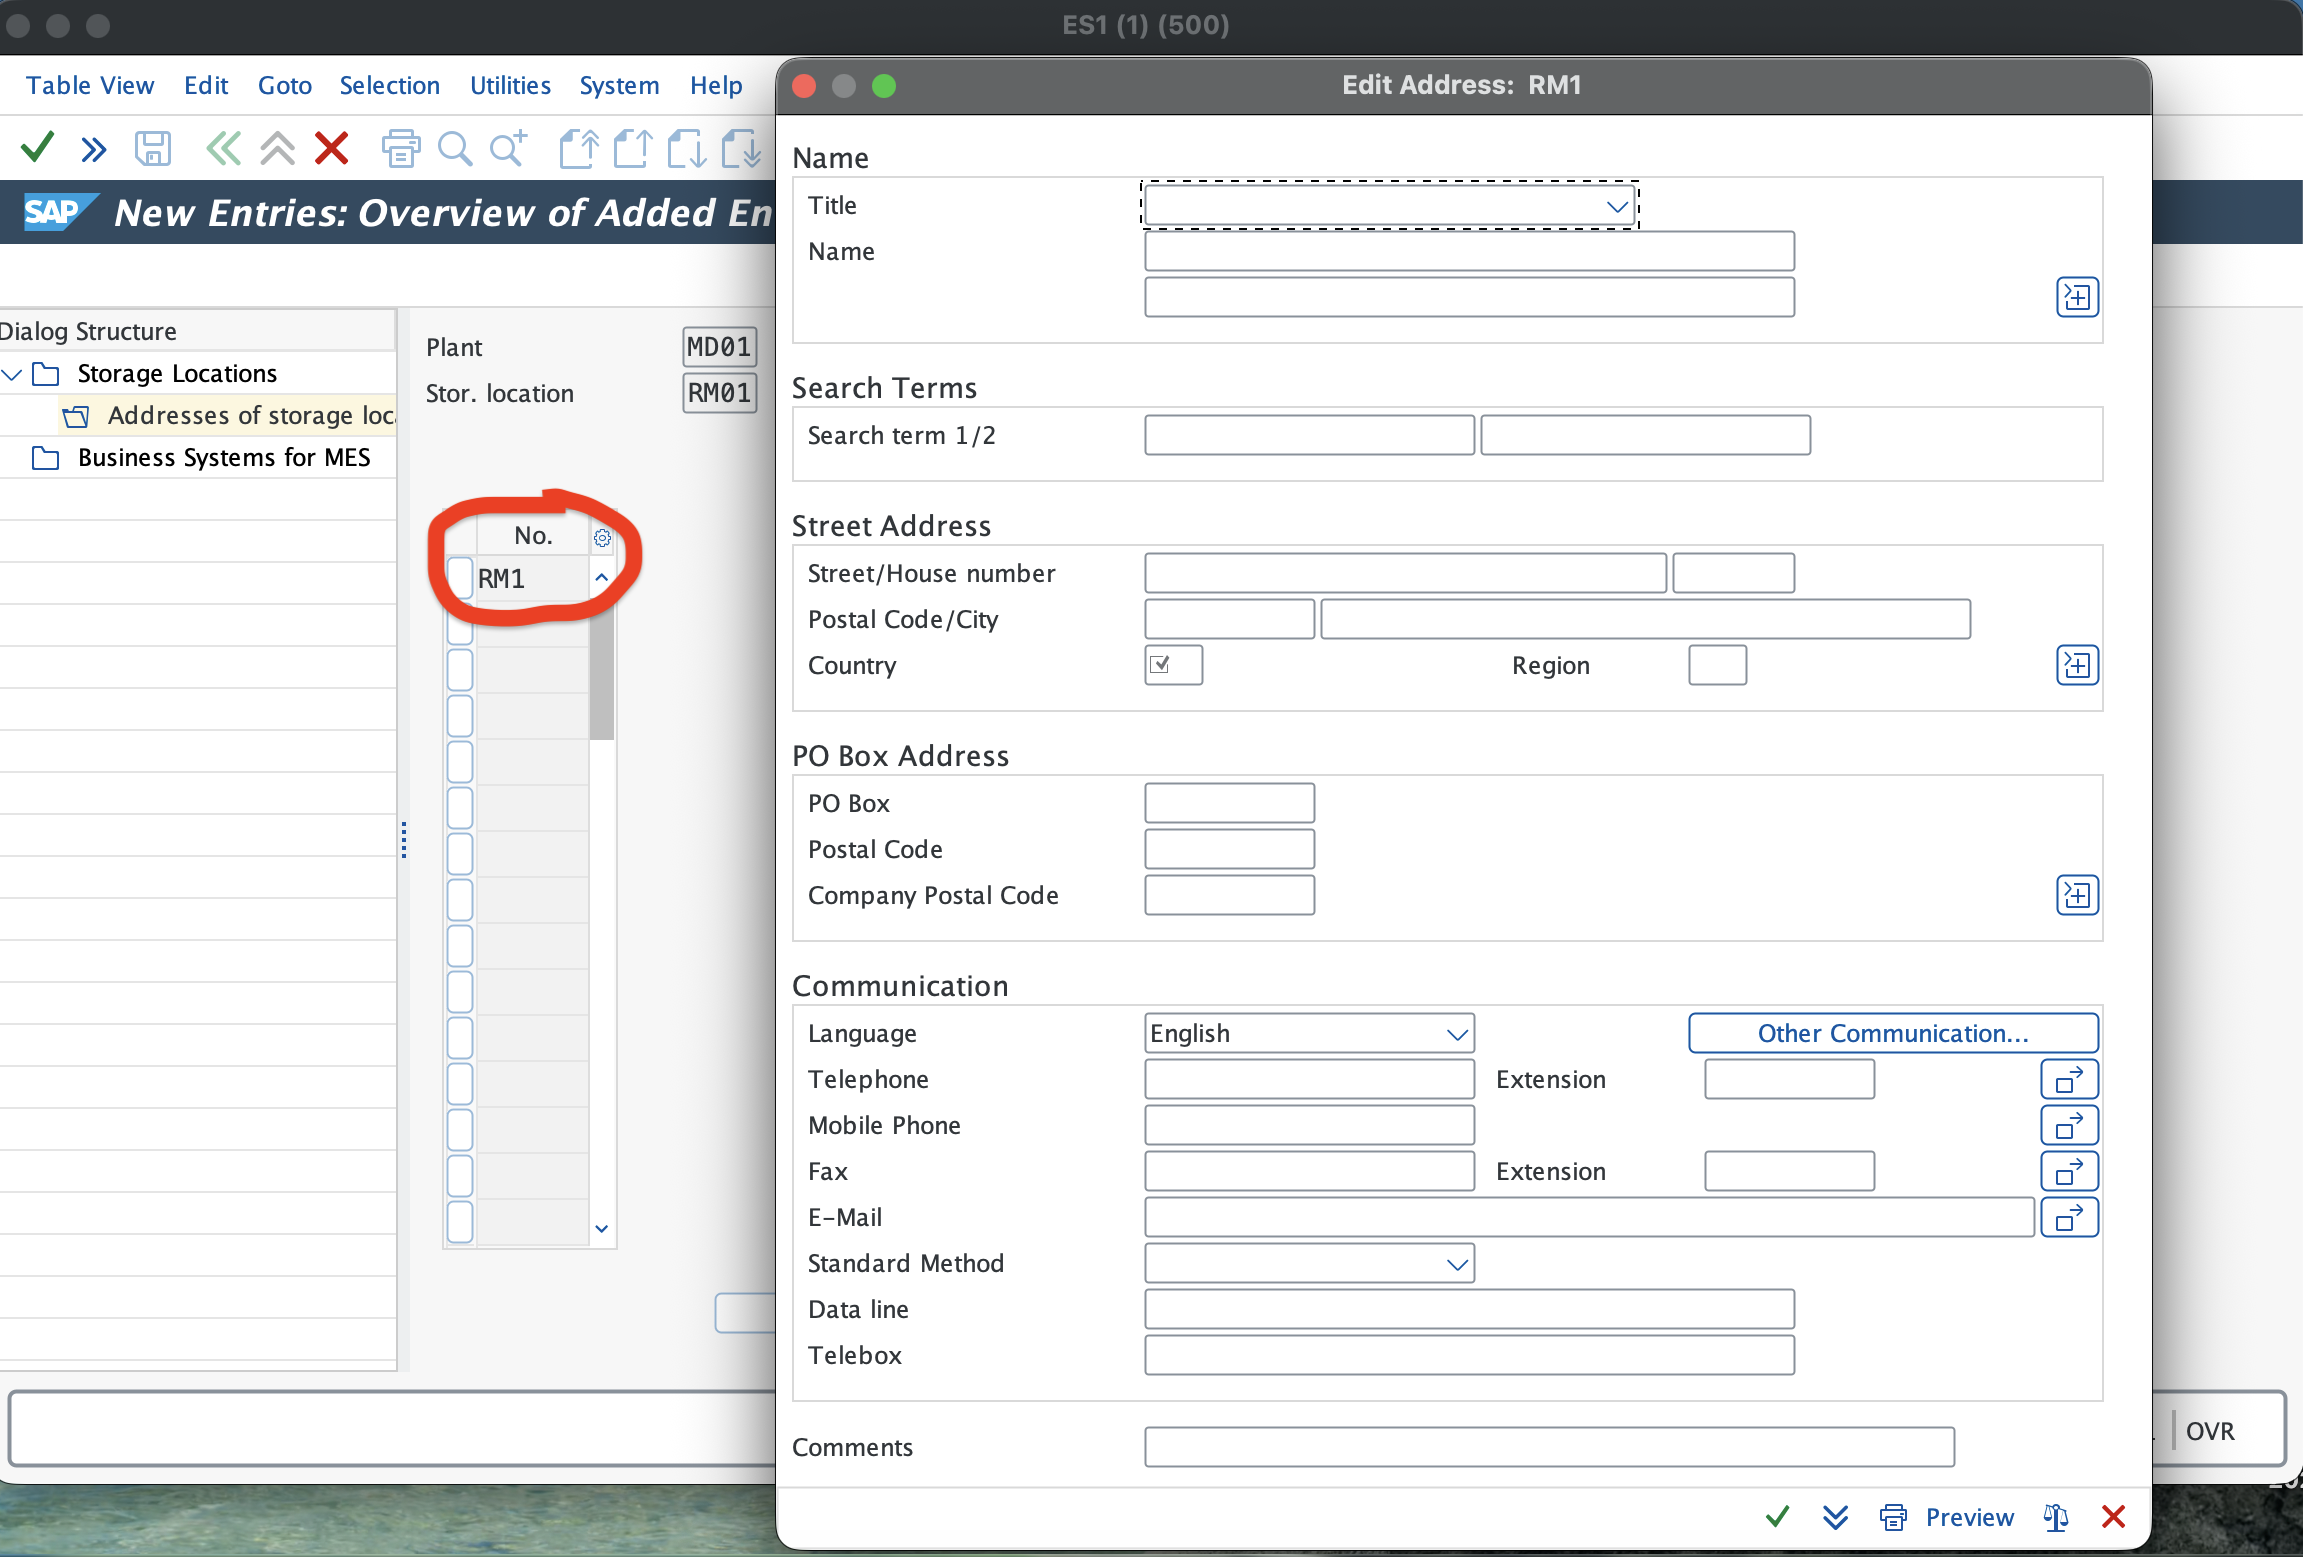This screenshot has height=1557, width=2303.
Task: Click the Find Next magnifier-plus icon
Action: [x=508, y=149]
